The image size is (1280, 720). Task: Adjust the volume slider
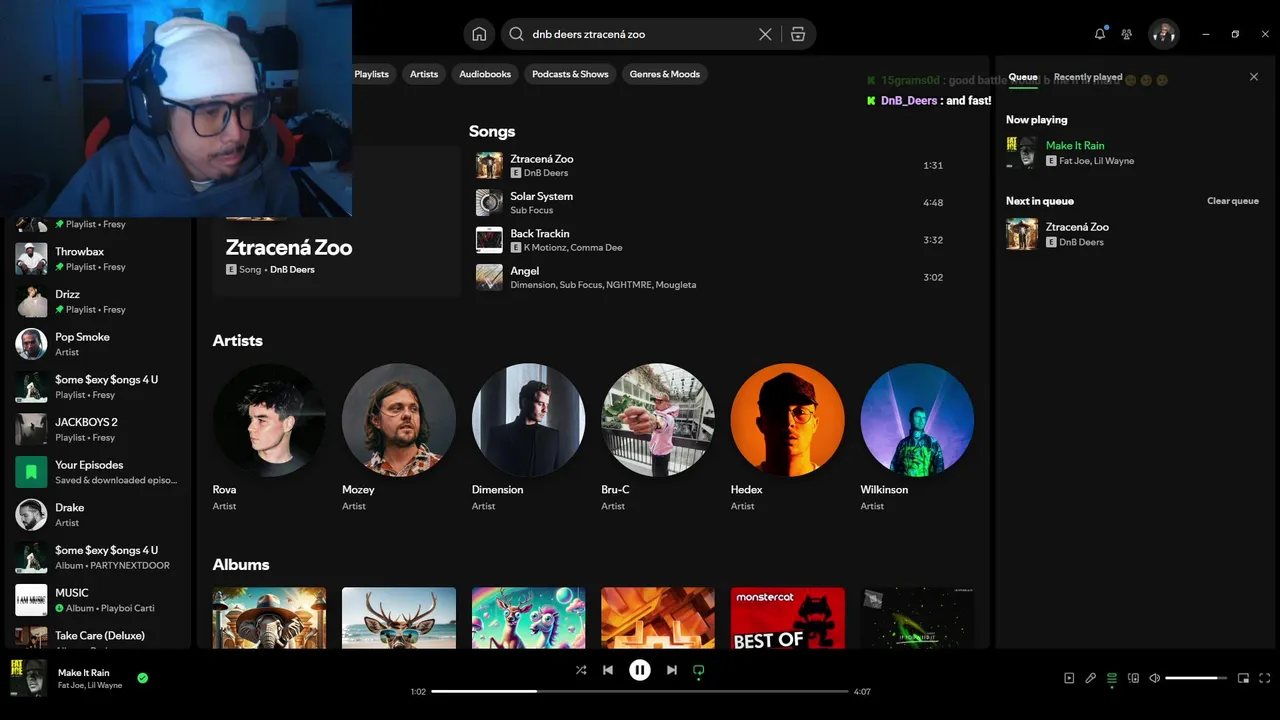tap(1196, 678)
